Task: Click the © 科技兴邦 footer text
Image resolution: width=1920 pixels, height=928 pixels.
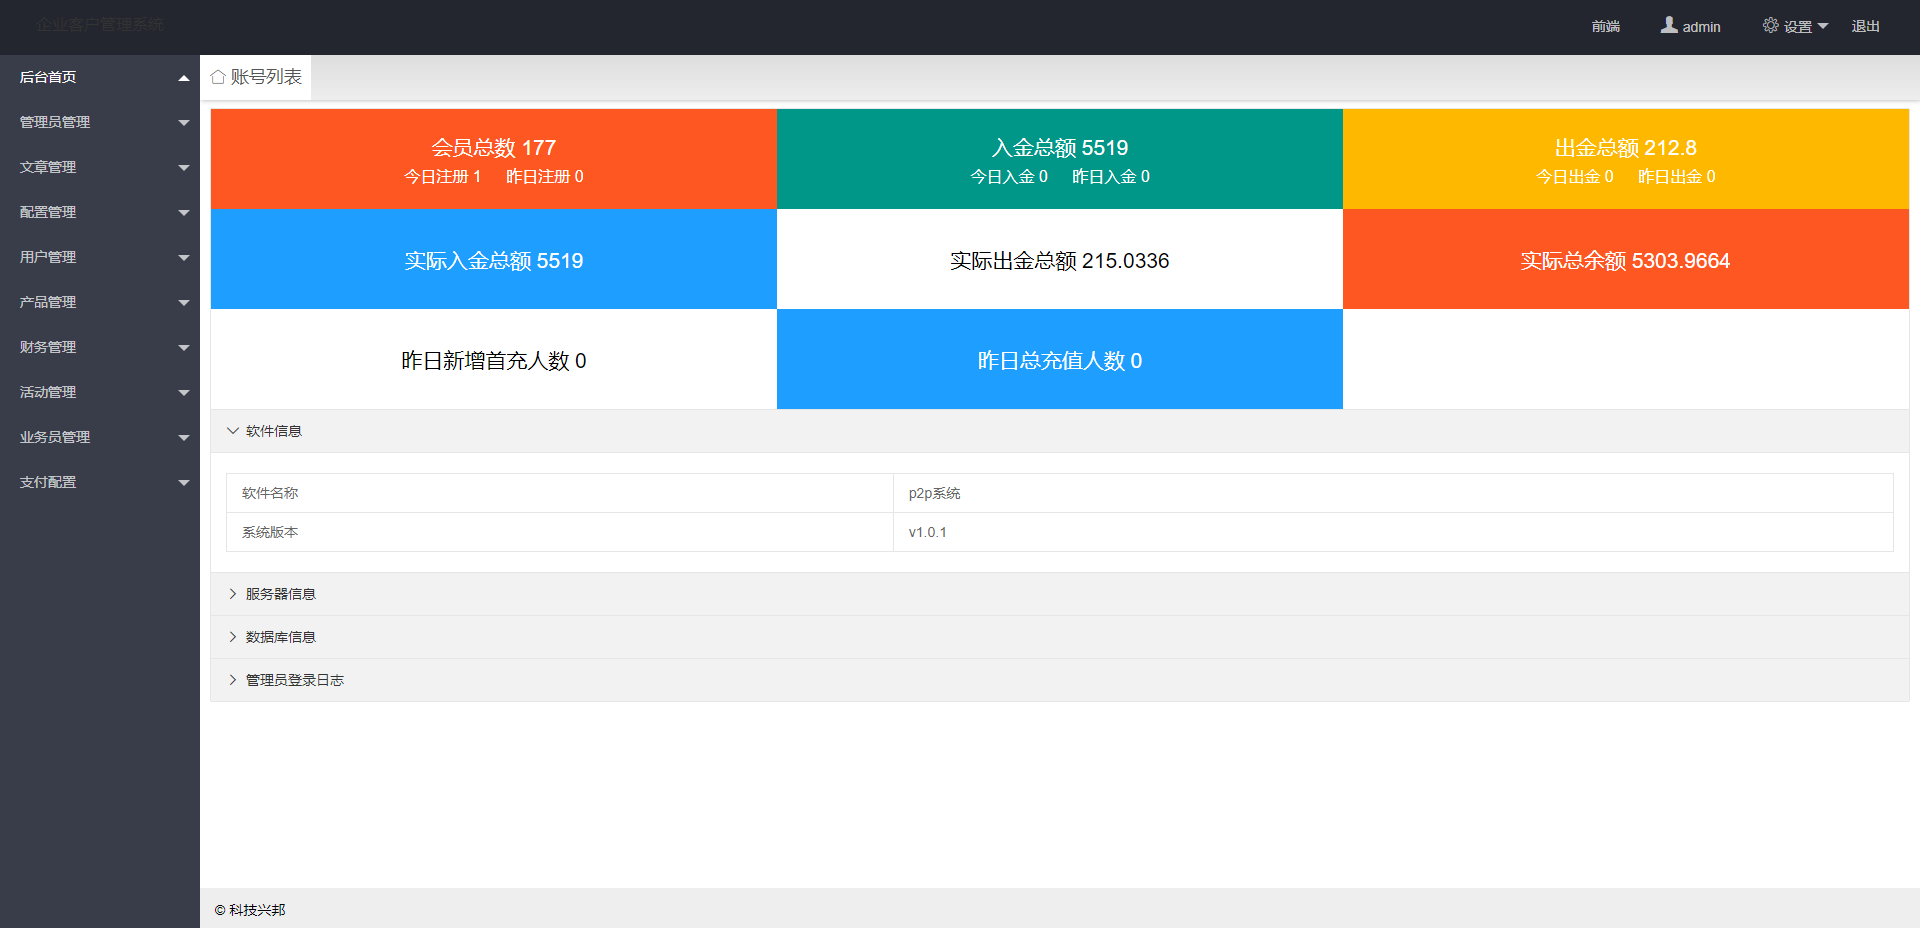Action: click(x=250, y=910)
